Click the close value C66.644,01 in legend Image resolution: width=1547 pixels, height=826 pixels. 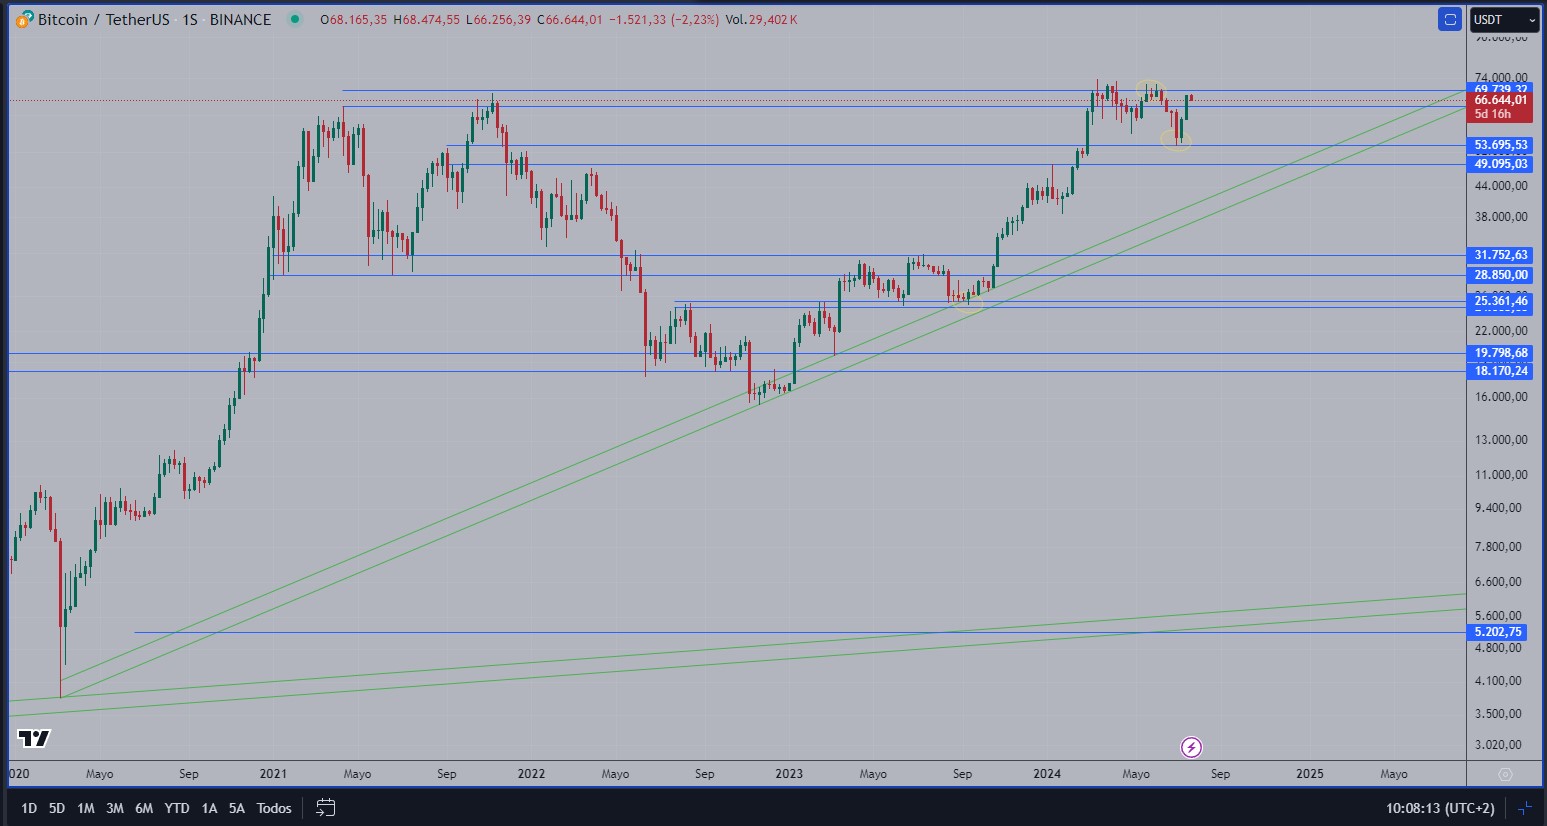[570, 19]
